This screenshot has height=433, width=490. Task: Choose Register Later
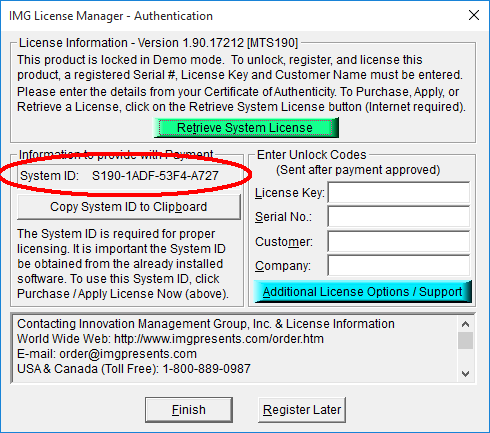point(302,410)
